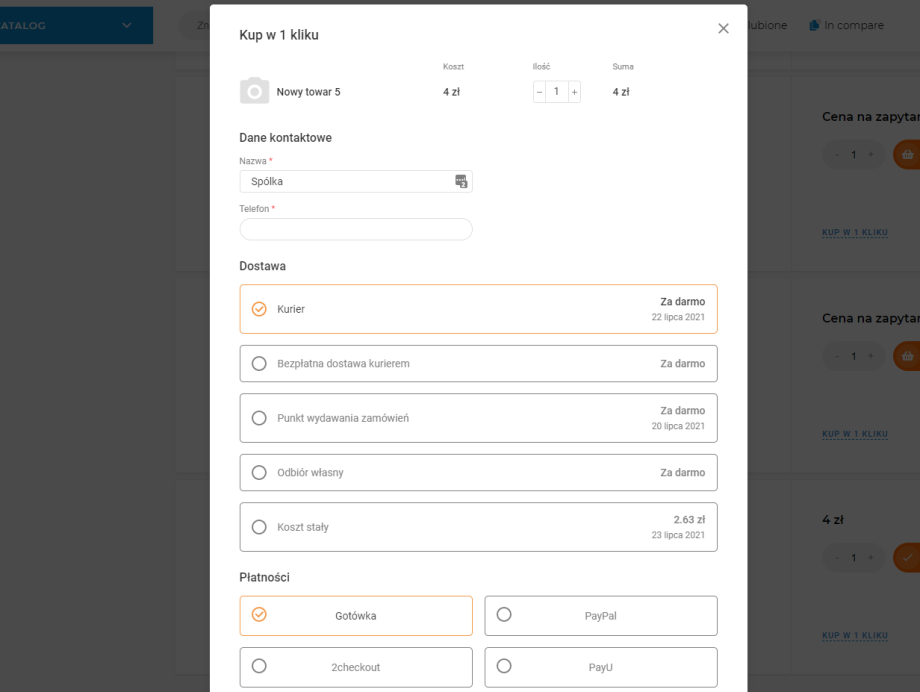Increase quantity with the plus button

(x=574, y=92)
